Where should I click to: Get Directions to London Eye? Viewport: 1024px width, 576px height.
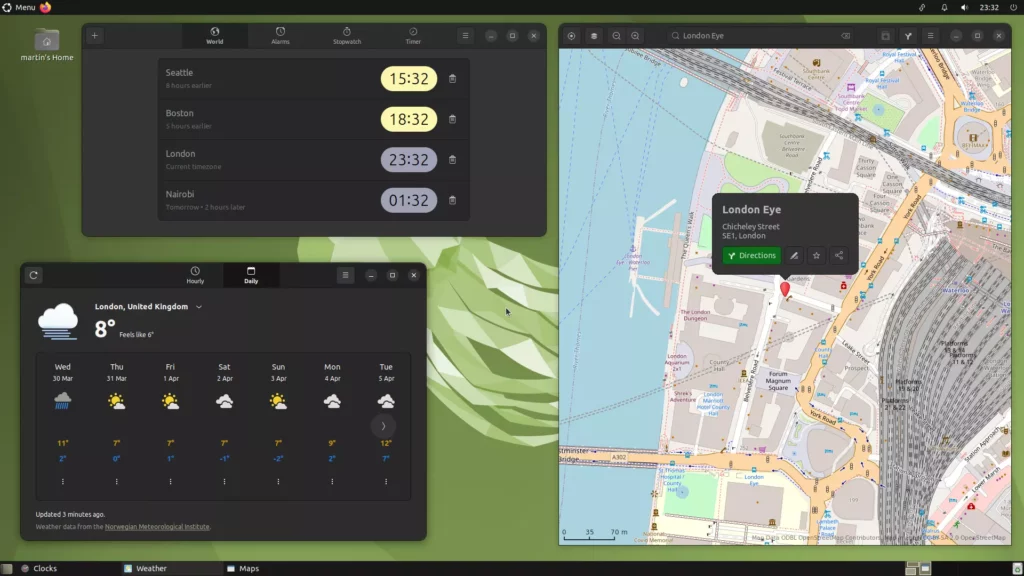[751, 255]
